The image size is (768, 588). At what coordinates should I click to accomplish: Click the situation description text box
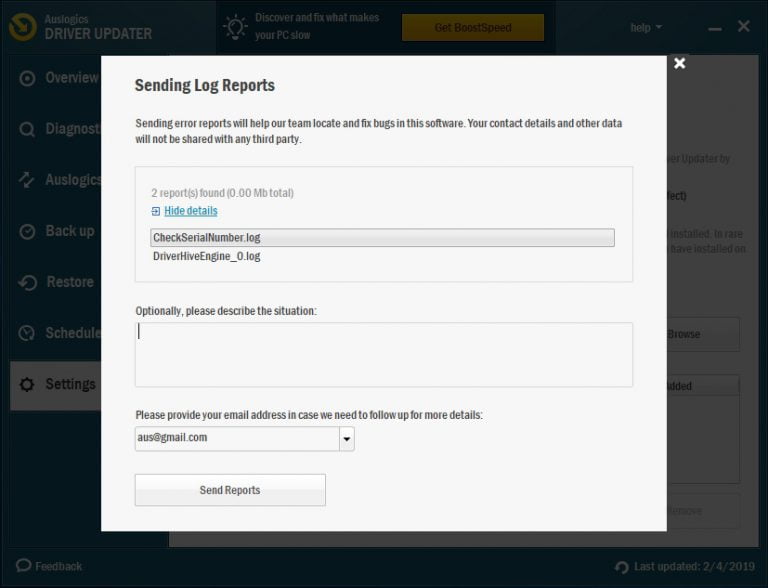click(x=383, y=354)
